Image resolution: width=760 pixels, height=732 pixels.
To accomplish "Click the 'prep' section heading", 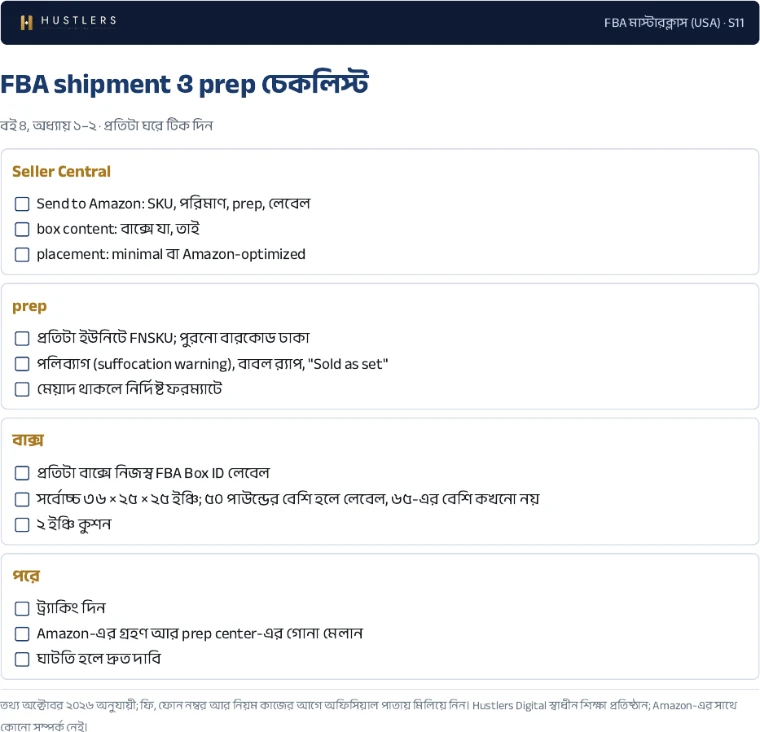I will pos(30,307).
